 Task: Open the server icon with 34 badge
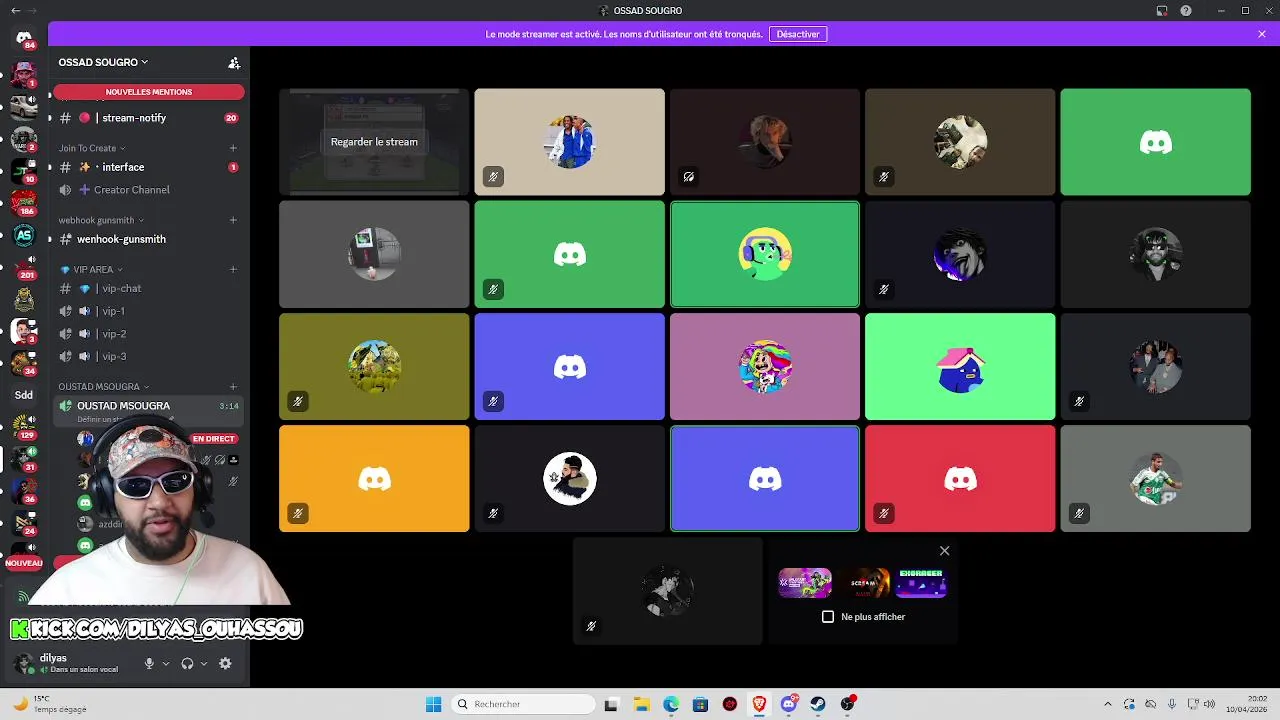pyautogui.click(x=24, y=363)
